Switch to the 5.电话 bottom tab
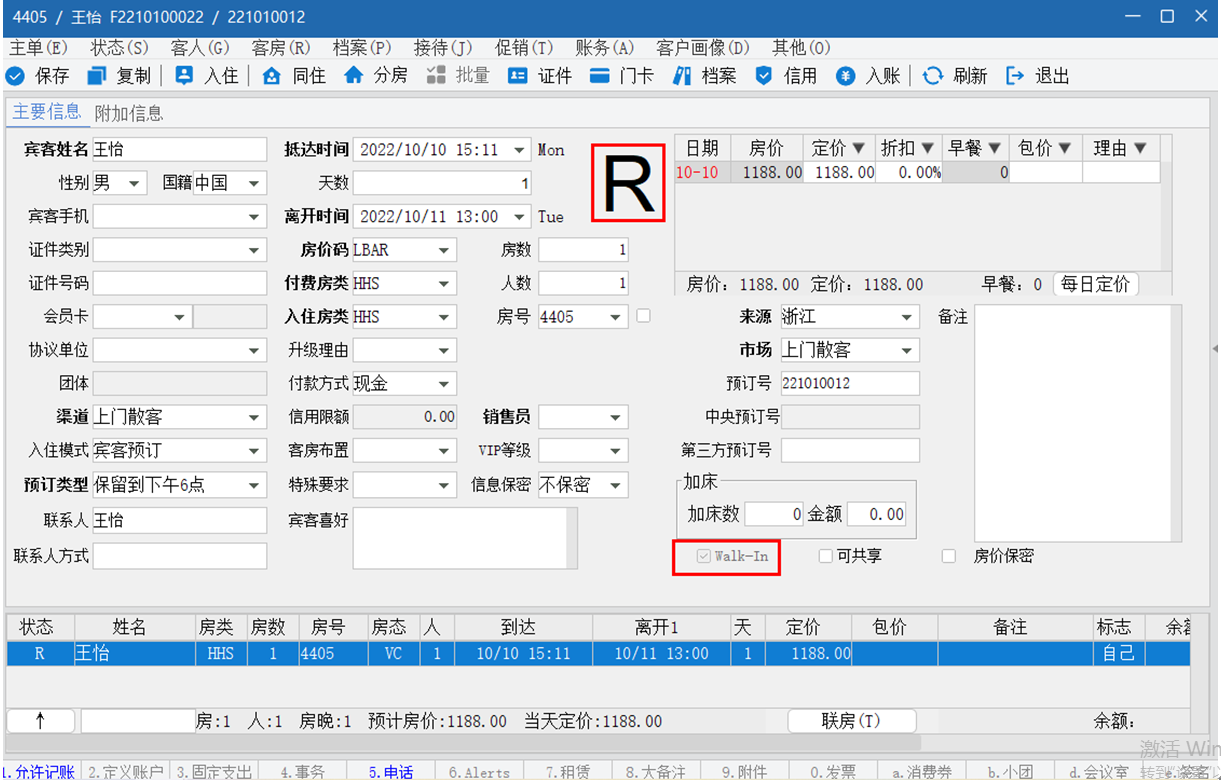 click(391, 771)
